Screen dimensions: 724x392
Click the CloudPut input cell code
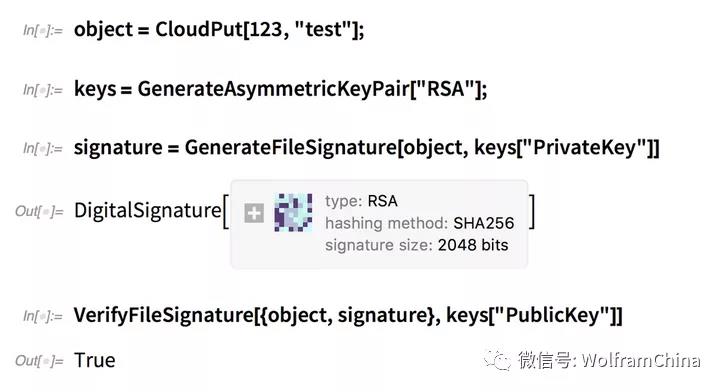tap(219, 30)
